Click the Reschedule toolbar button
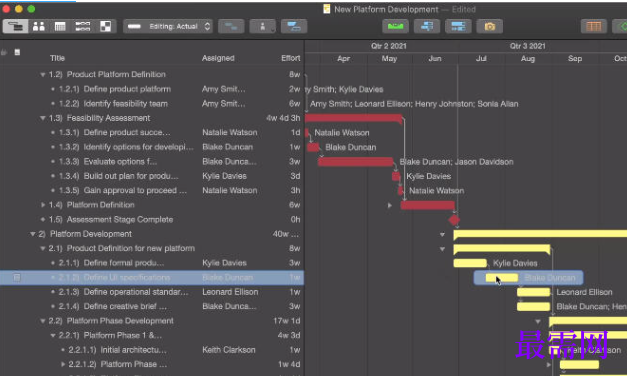 [458, 26]
